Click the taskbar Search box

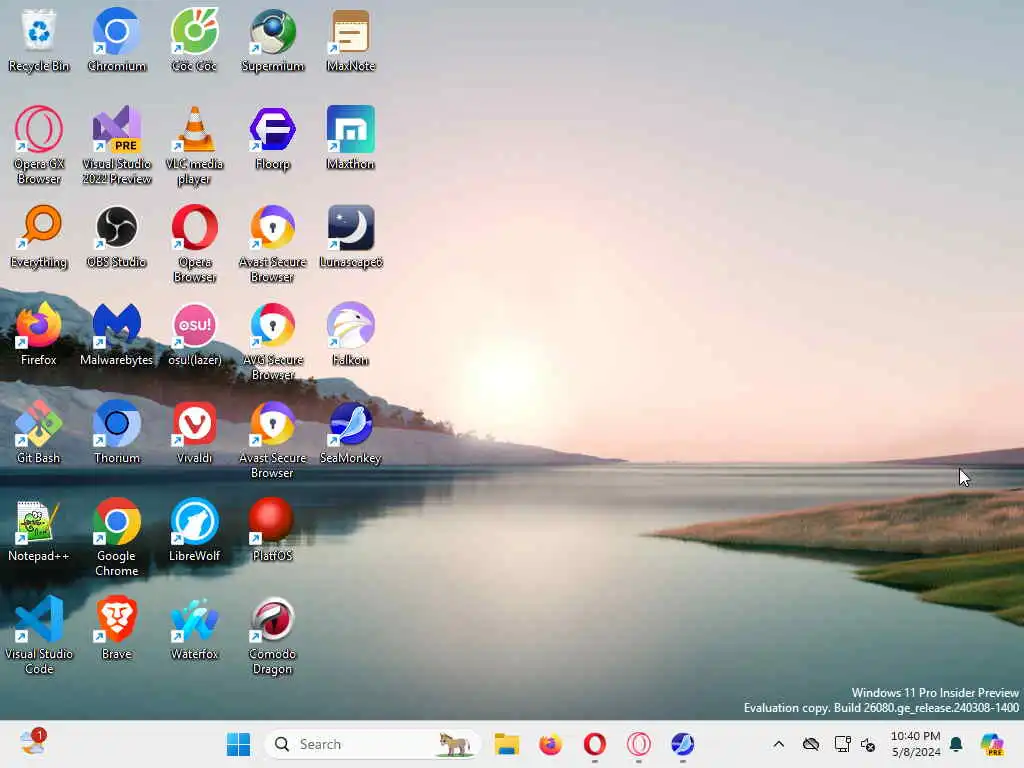coord(372,744)
